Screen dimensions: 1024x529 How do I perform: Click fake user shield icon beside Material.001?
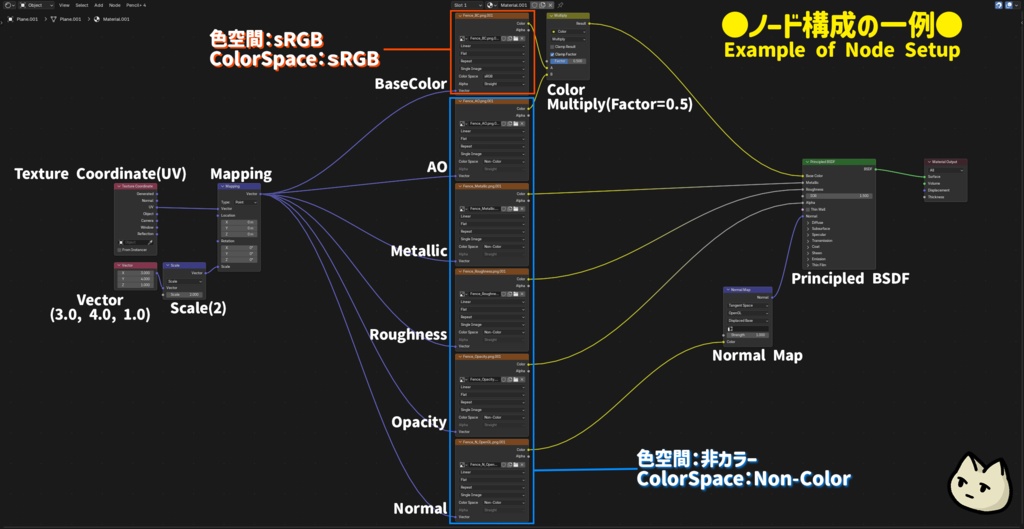click(x=534, y=5)
